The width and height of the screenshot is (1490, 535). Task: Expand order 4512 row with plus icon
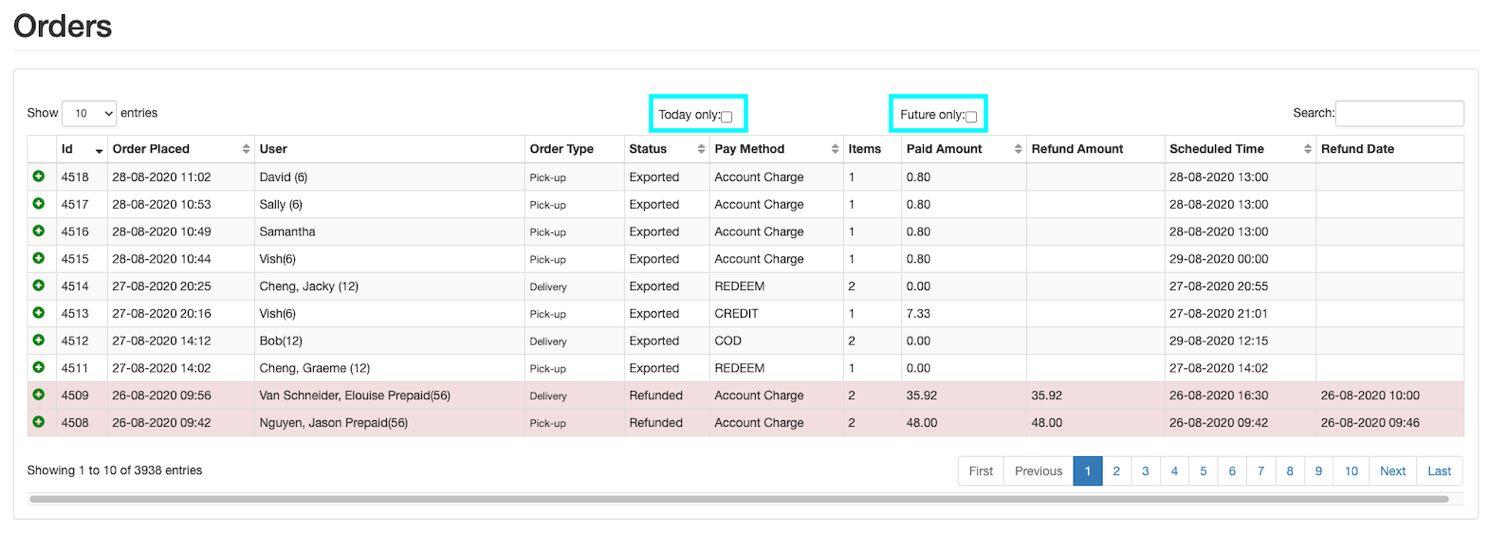[x=38, y=340]
